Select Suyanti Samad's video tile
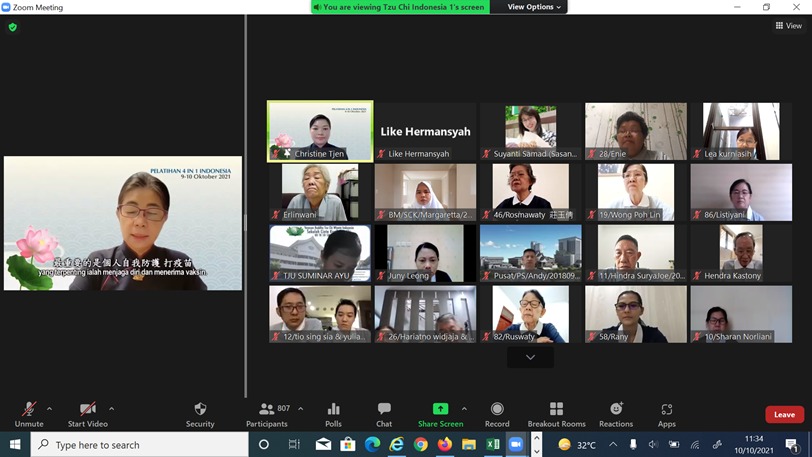 (x=531, y=131)
